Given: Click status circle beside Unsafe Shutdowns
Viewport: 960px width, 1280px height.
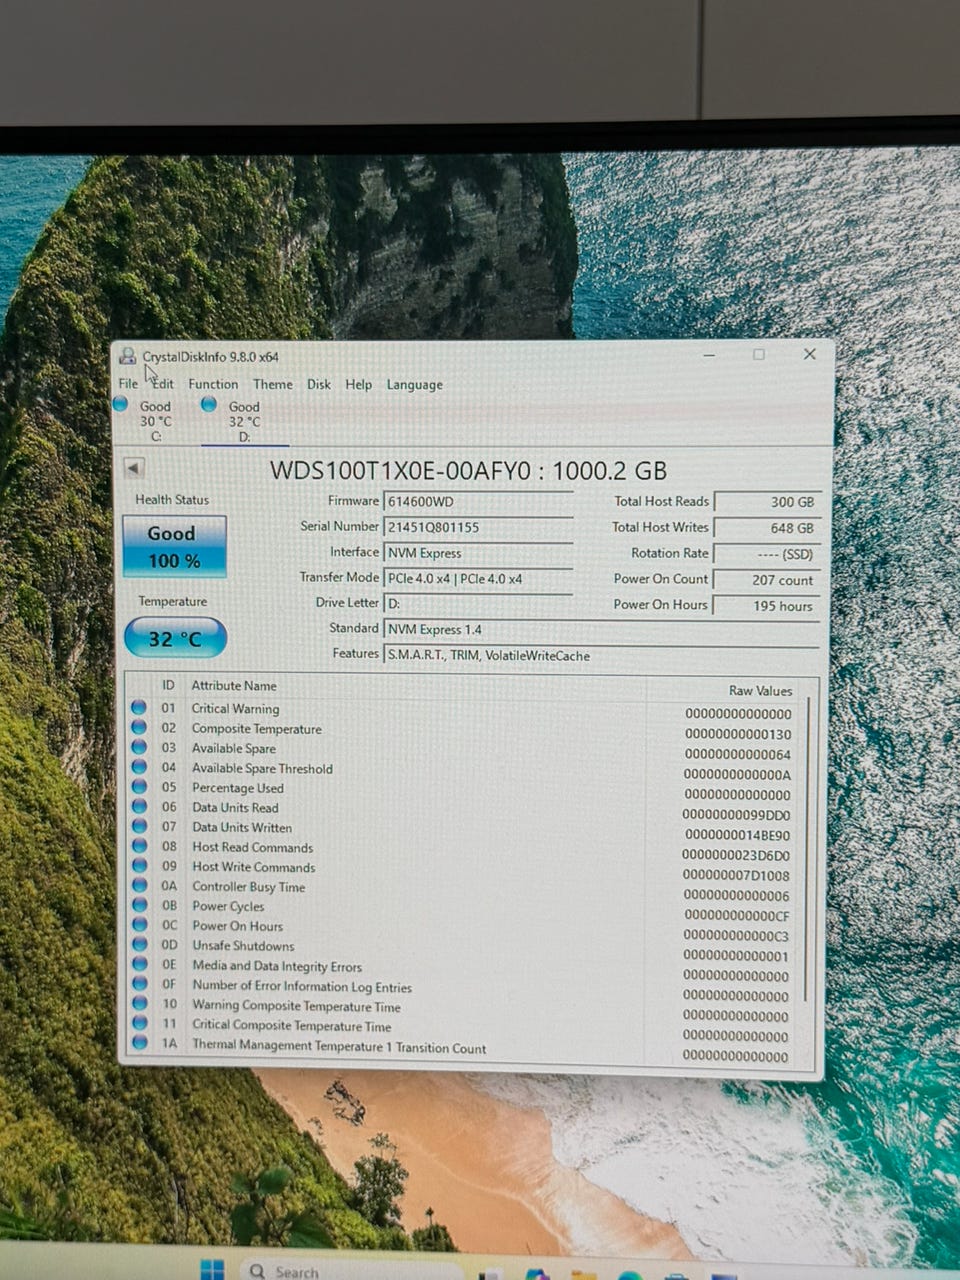Looking at the screenshot, I should click(139, 945).
